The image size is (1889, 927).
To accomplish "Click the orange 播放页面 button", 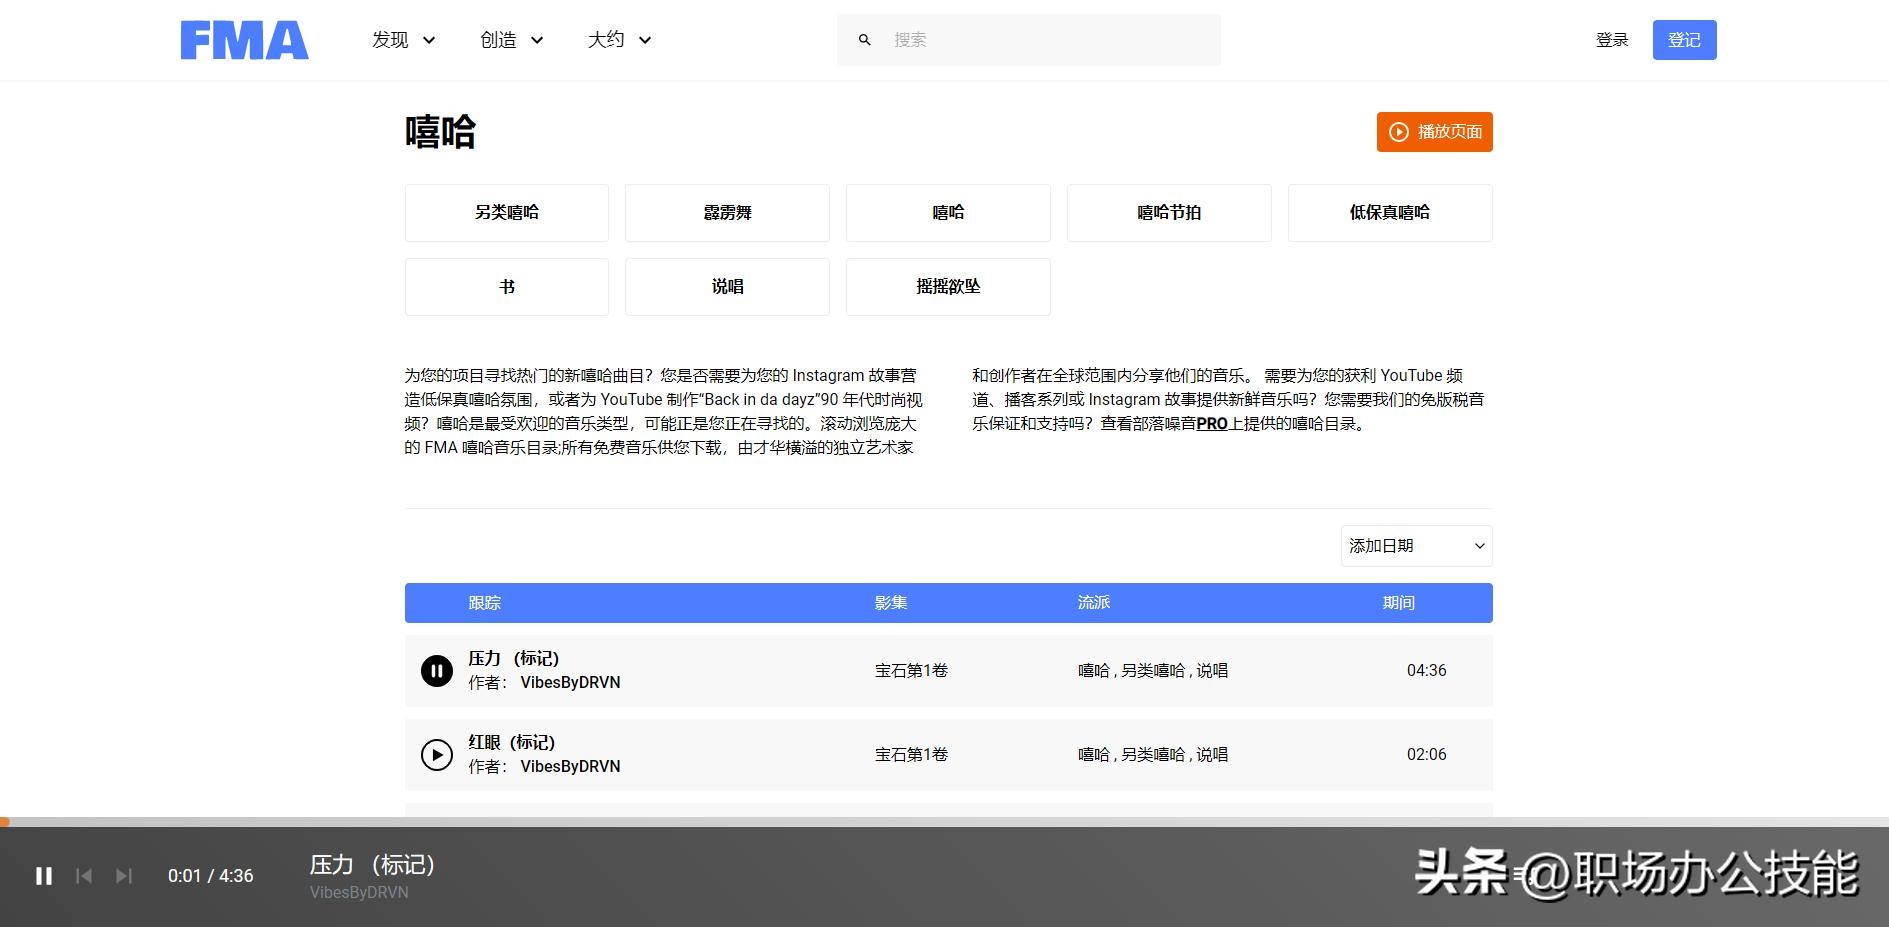I will pyautogui.click(x=1434, y=132).
